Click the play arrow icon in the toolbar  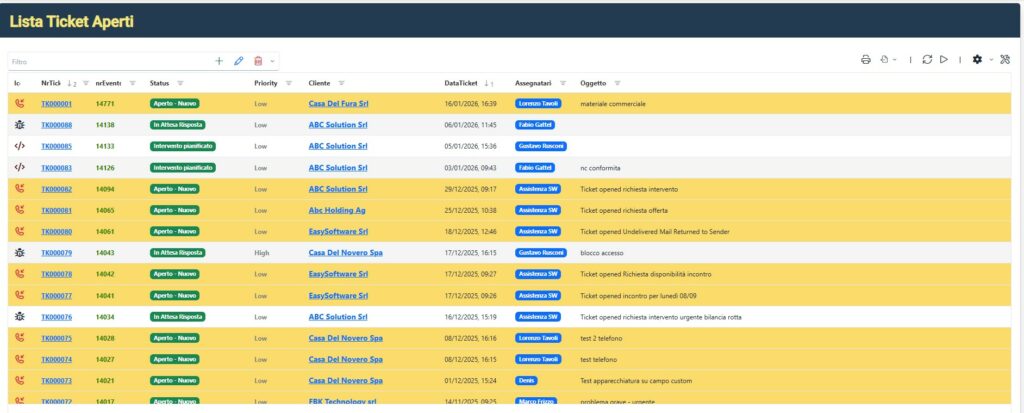click(943, 60)
